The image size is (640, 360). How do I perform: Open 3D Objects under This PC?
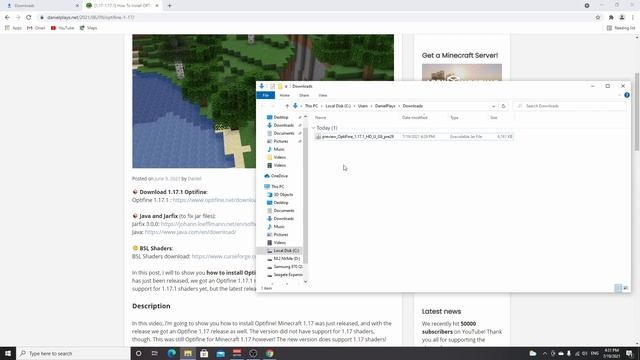tap(283, 195)
